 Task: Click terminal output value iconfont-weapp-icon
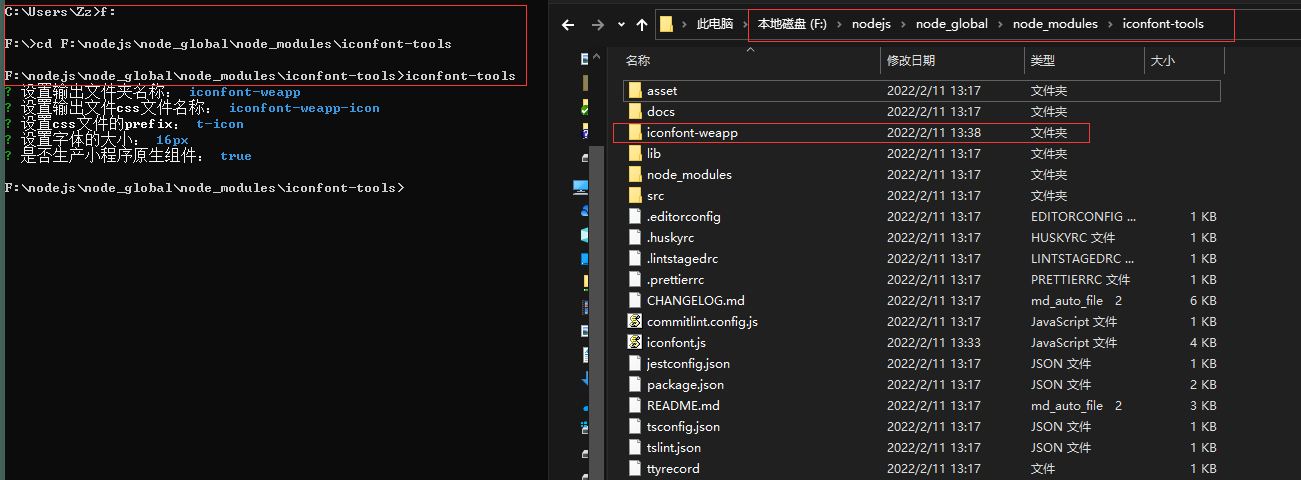304,108
